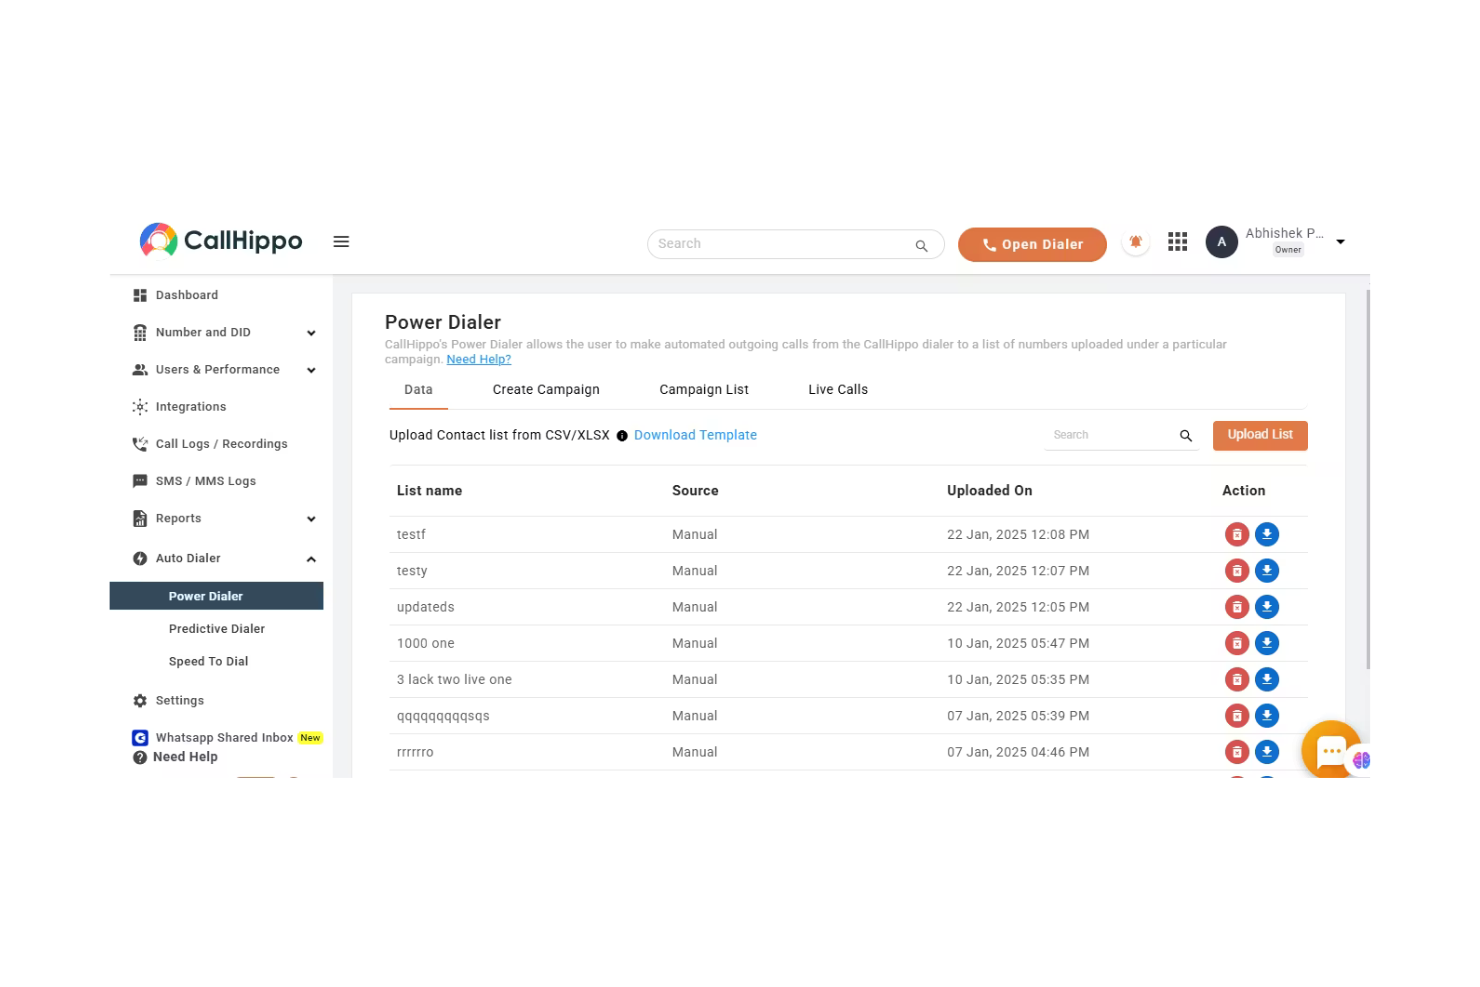The height and width of the screenshot is (987, 1480).
Task: Click the profile avatar
Action: coord(1221,241)
